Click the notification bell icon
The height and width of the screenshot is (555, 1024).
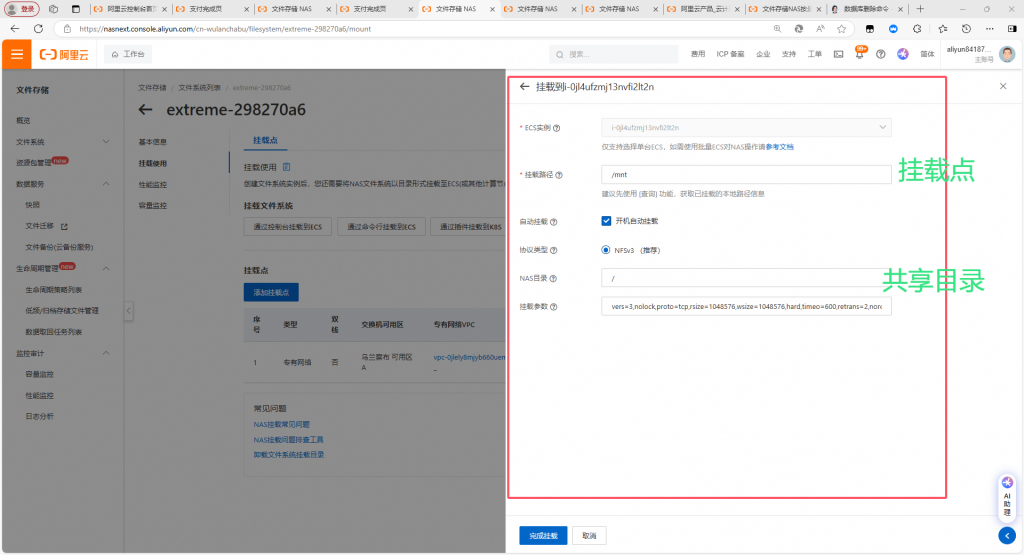pos(859,54)
